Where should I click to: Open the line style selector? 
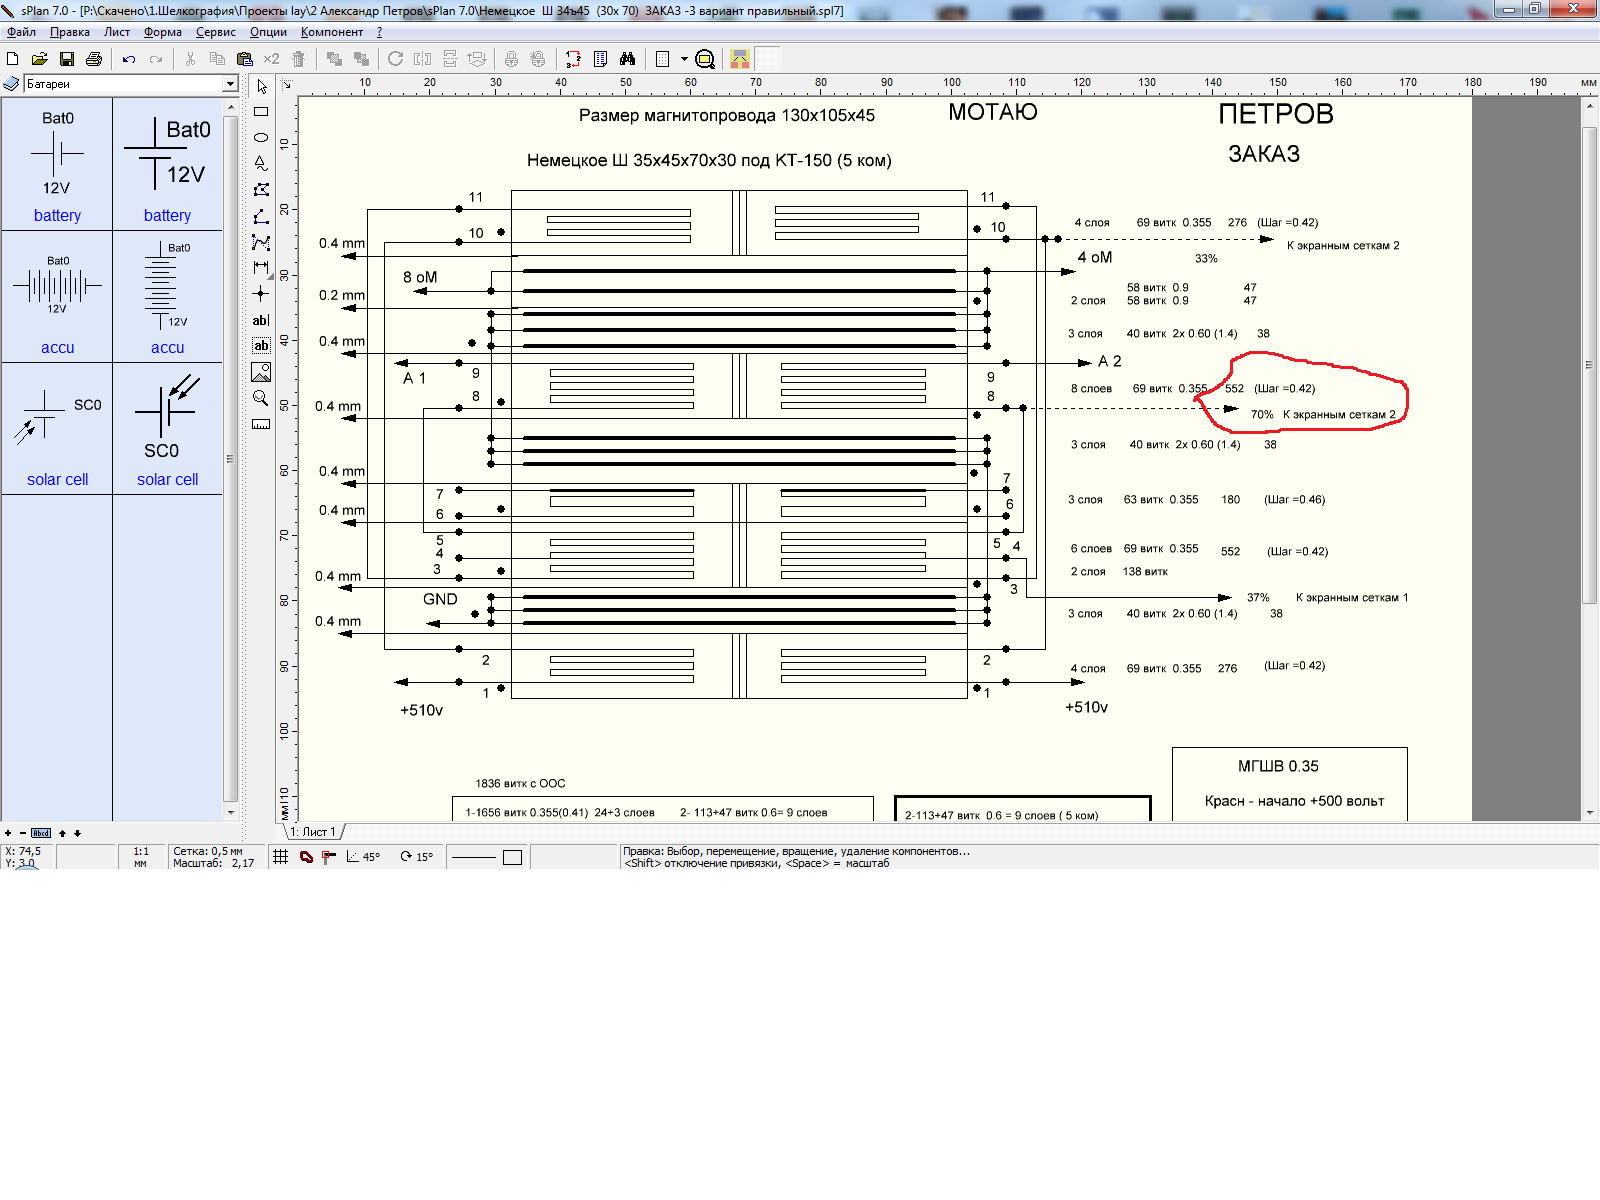pos(474,857)
